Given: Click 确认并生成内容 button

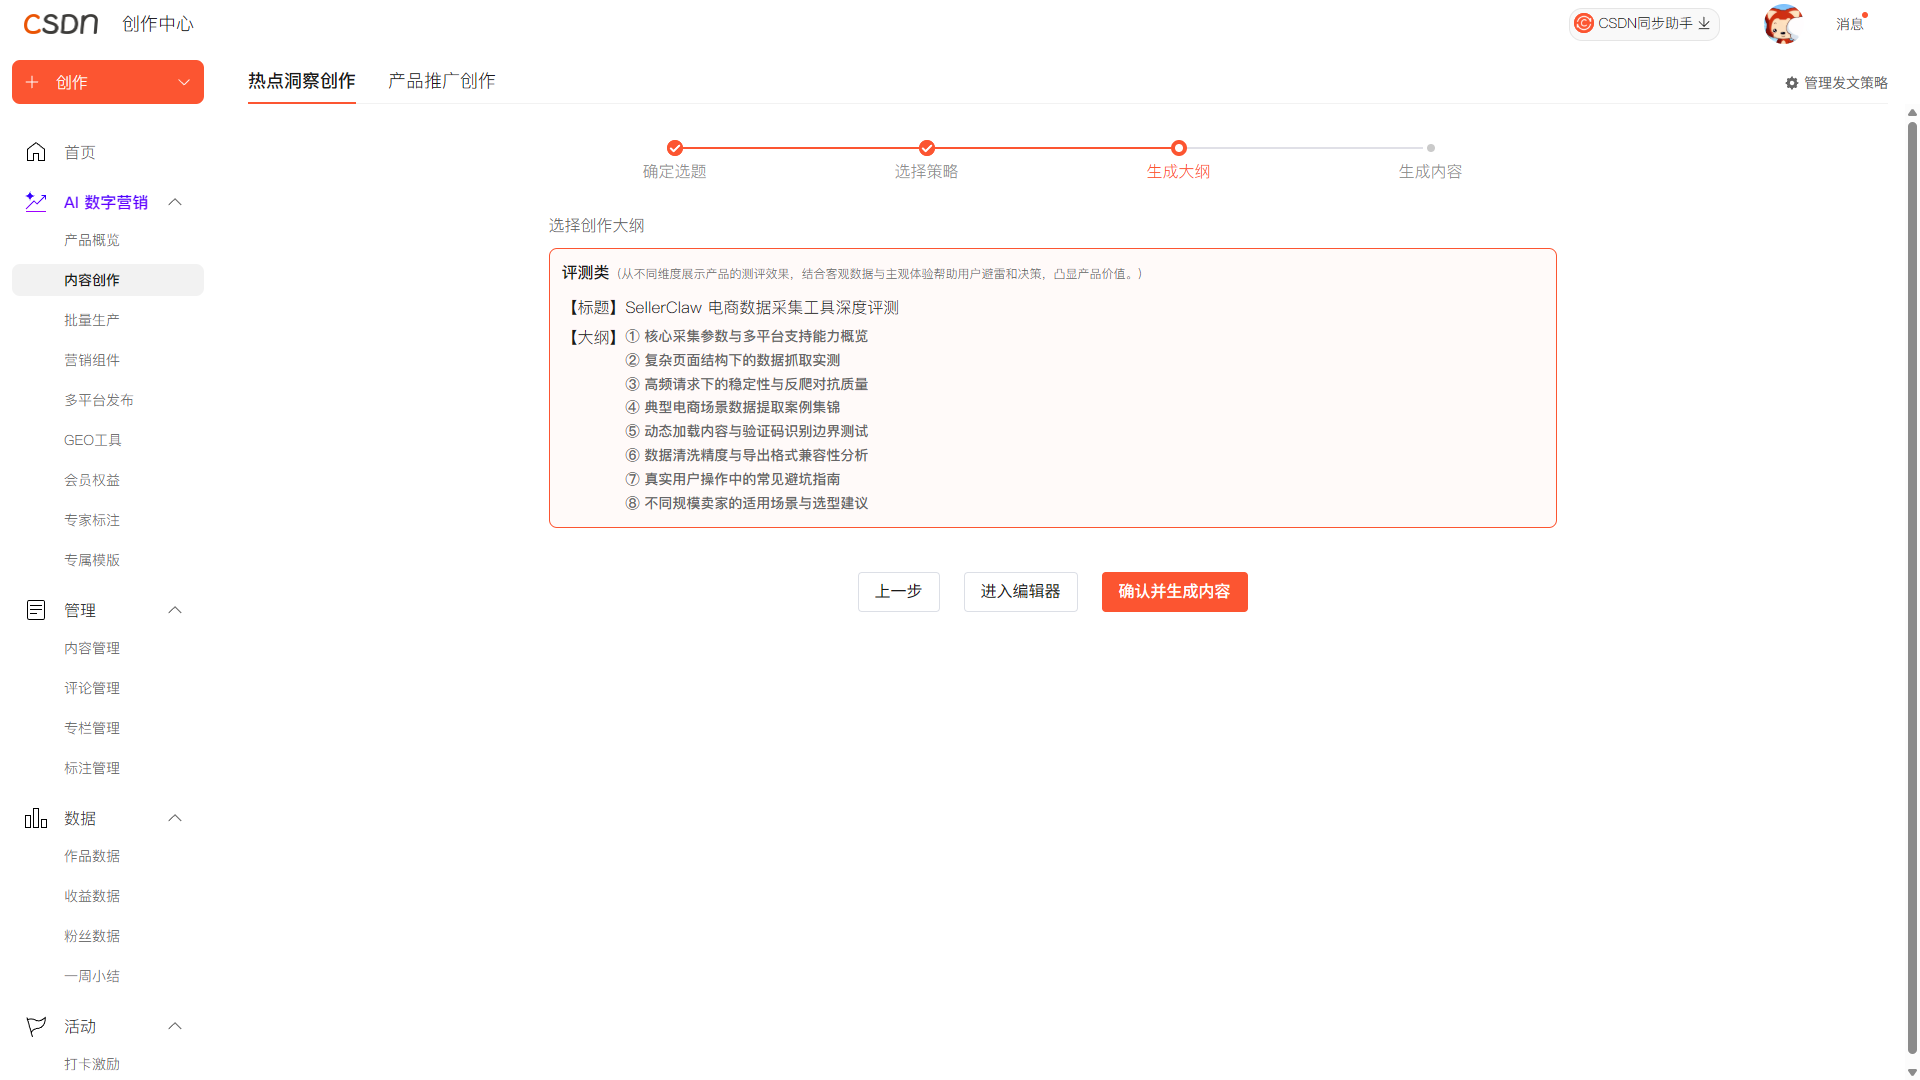Looking at the screenshot, I should click(x=1175, y=592).
